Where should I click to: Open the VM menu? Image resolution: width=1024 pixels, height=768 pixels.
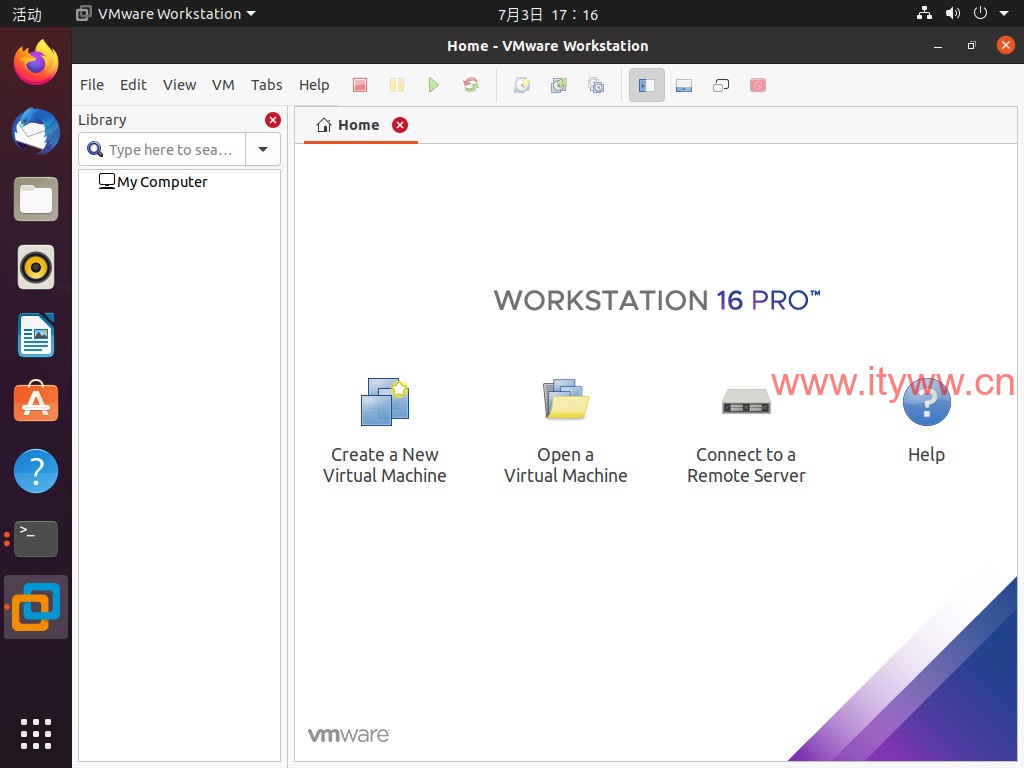coord(223,85)
